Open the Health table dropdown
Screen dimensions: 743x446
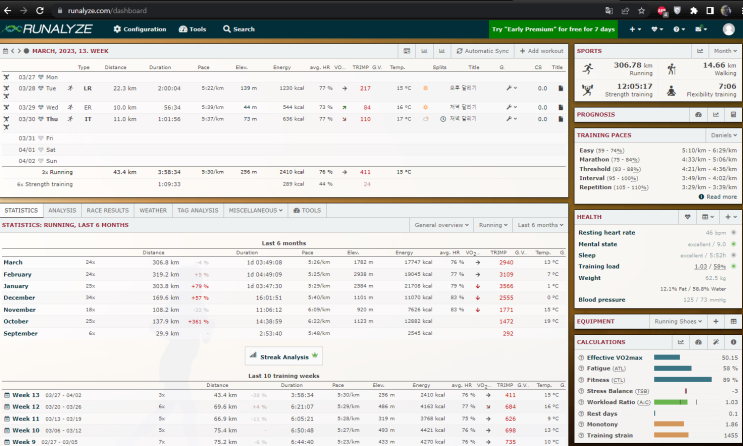(707, 217)
